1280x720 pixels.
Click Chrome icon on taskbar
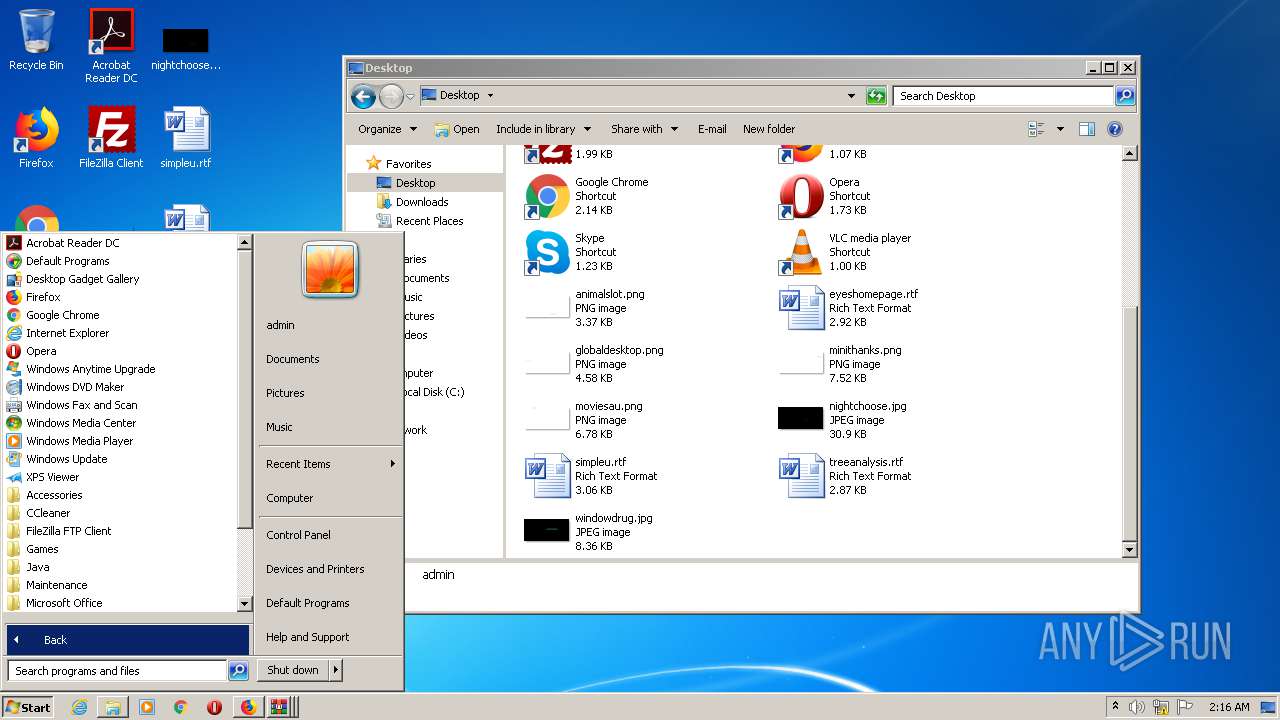click(180, 707)
